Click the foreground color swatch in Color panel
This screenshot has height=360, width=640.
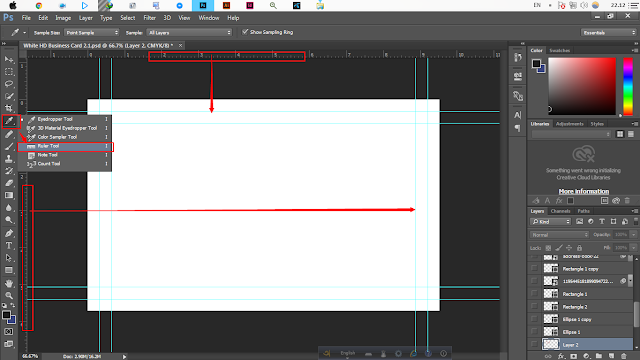point(536,64)
